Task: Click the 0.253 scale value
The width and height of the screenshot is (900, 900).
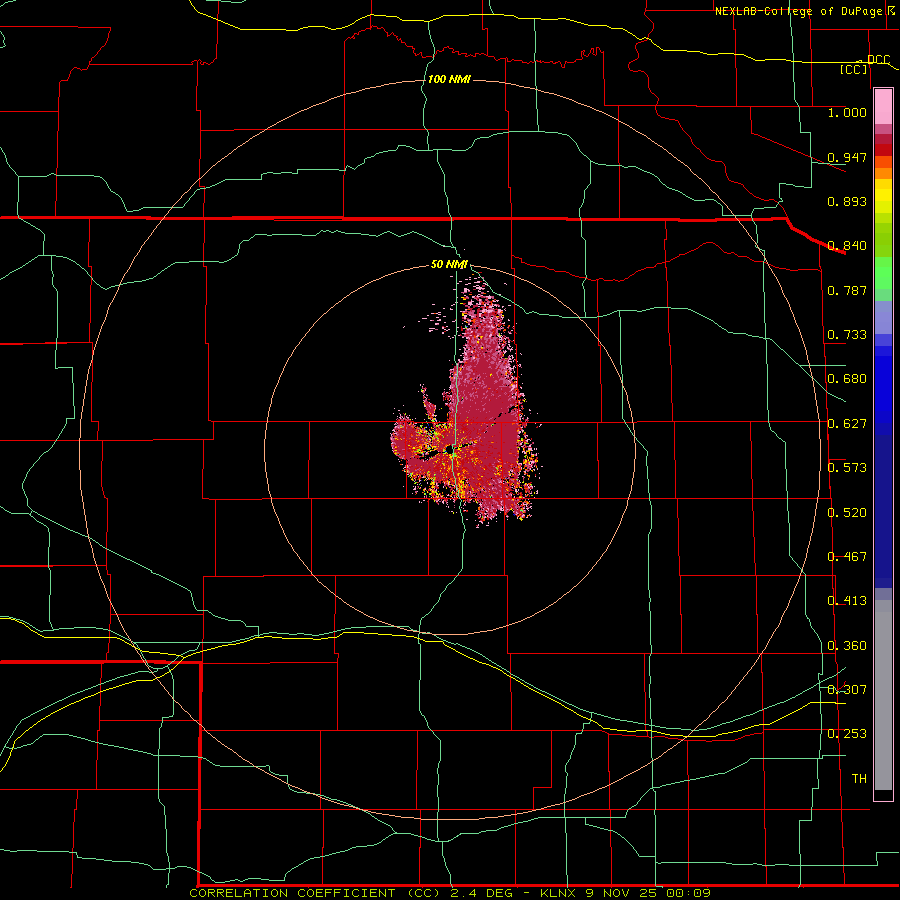Action: (x=847, y=734)
